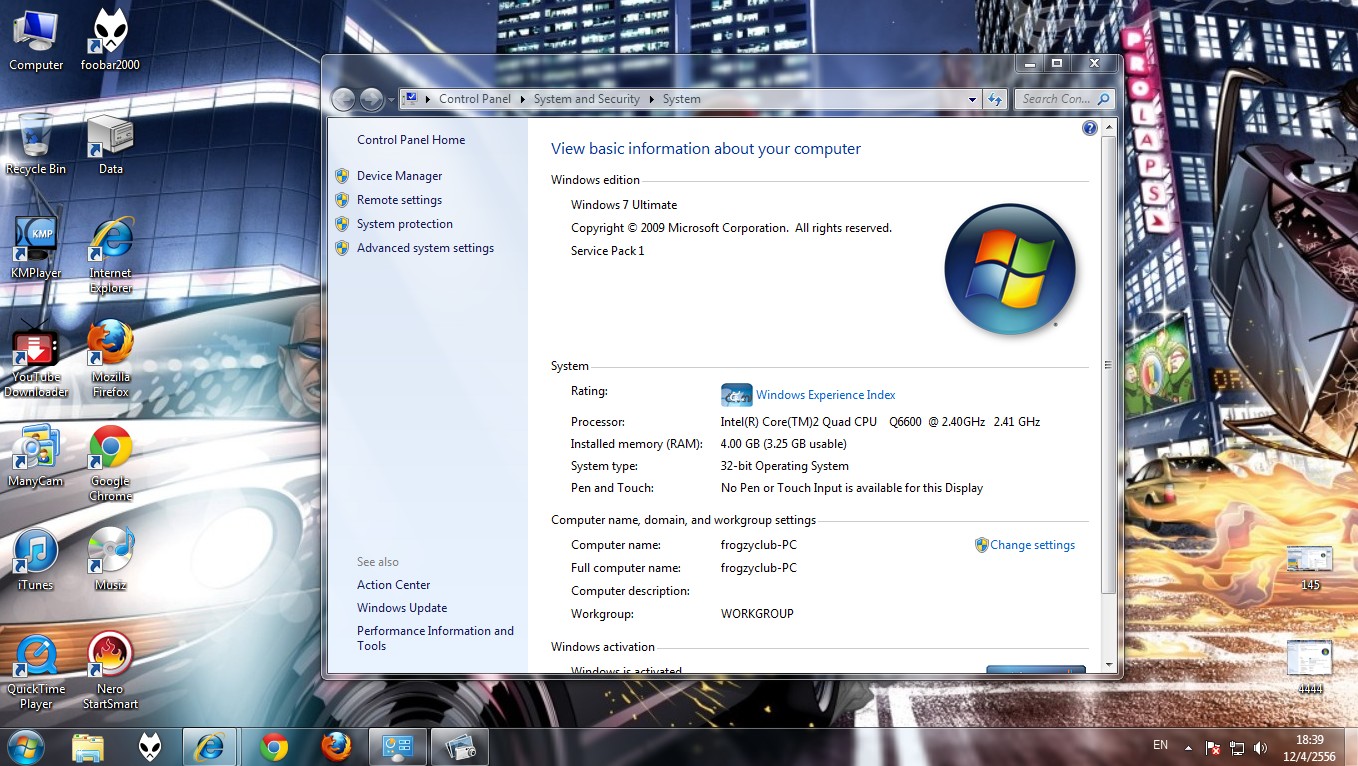Select the Data drive shortcut
The height and width of the screenshot is (766, 1358).
tap(110, 144)
